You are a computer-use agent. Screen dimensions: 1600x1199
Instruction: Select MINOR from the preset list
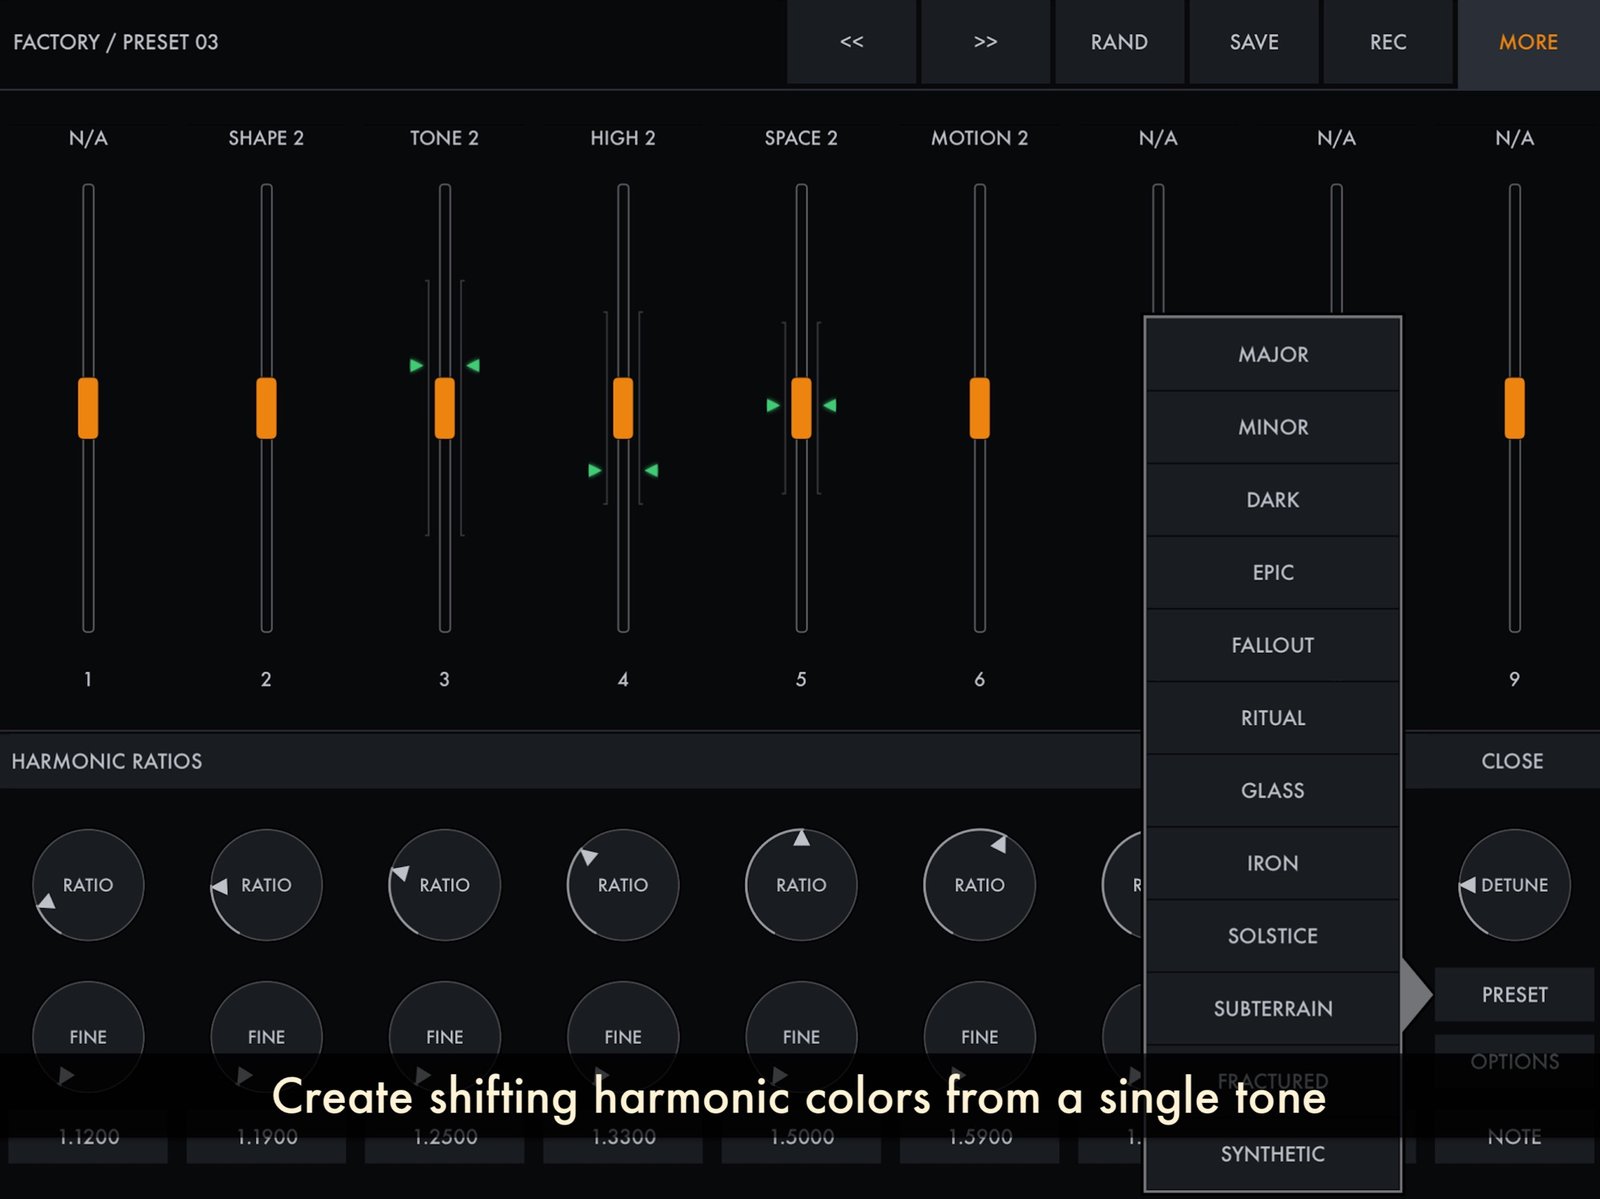pyautogui.click(x=1273, y=427)
